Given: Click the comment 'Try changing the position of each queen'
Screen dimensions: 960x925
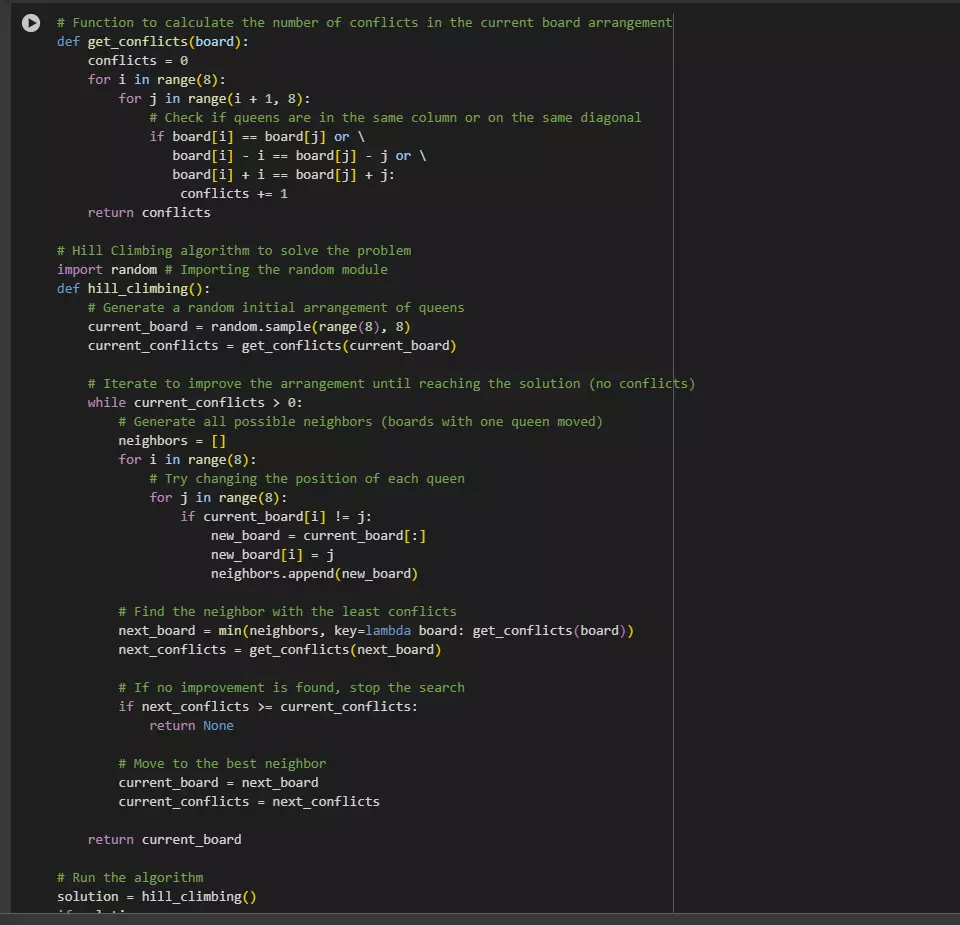Looking at the screenshot, I should pos(307,478).
